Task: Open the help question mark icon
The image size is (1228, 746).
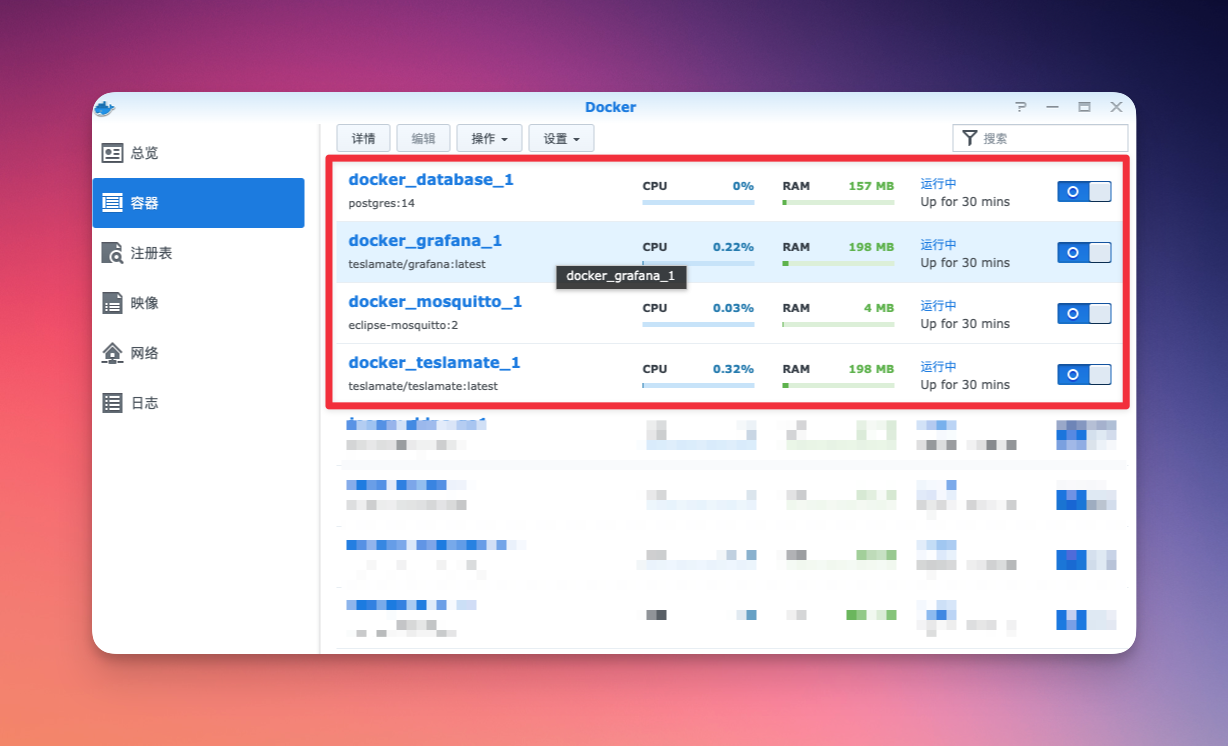Action: tap(1021, 107)
